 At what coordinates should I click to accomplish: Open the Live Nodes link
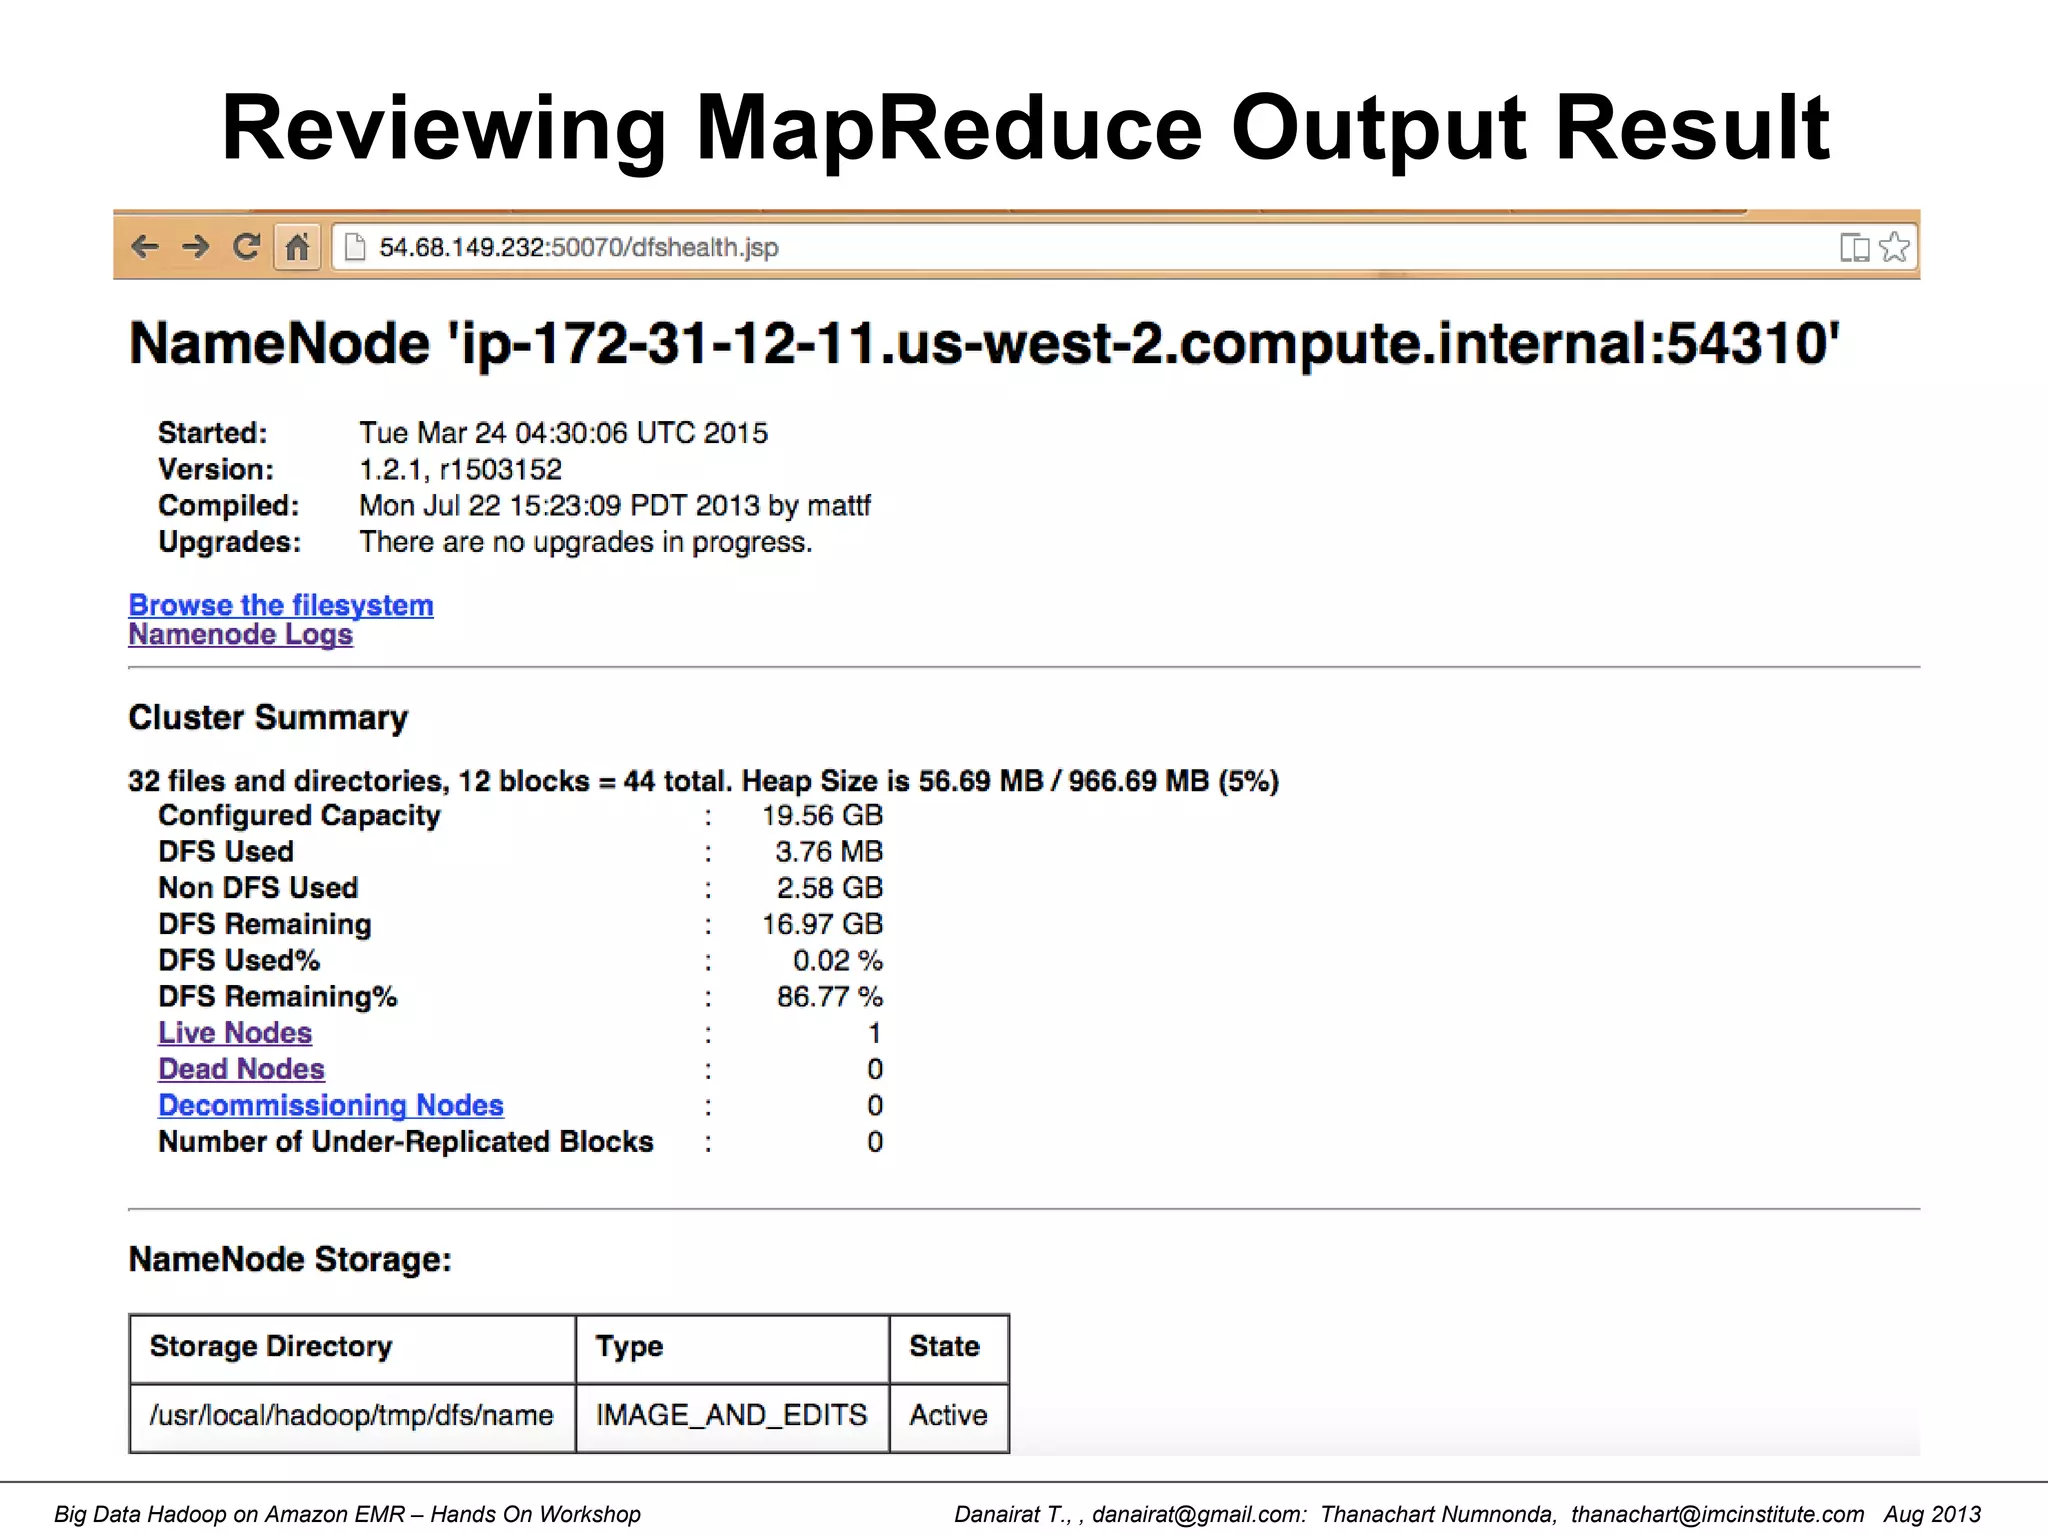[x=235, y=1032]
